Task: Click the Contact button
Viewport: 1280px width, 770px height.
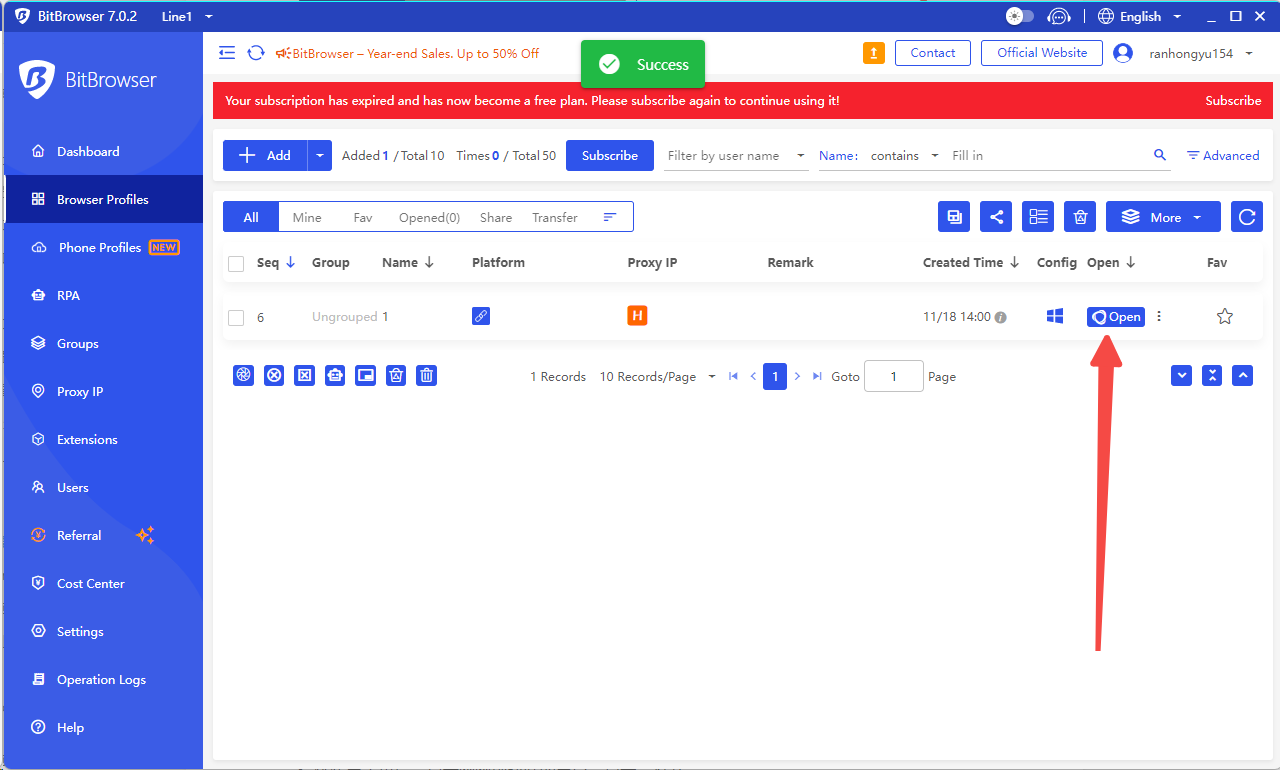Action: coord(933,53)
